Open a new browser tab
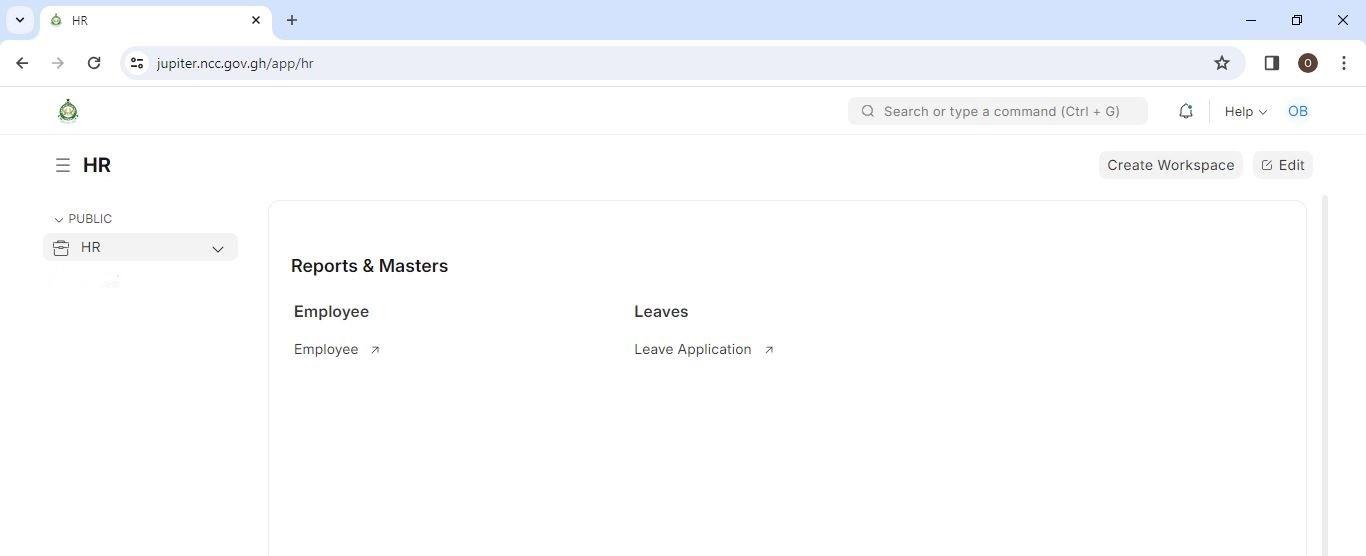The height and width of the screenshot is (556, 1366). tap(291, 20)
